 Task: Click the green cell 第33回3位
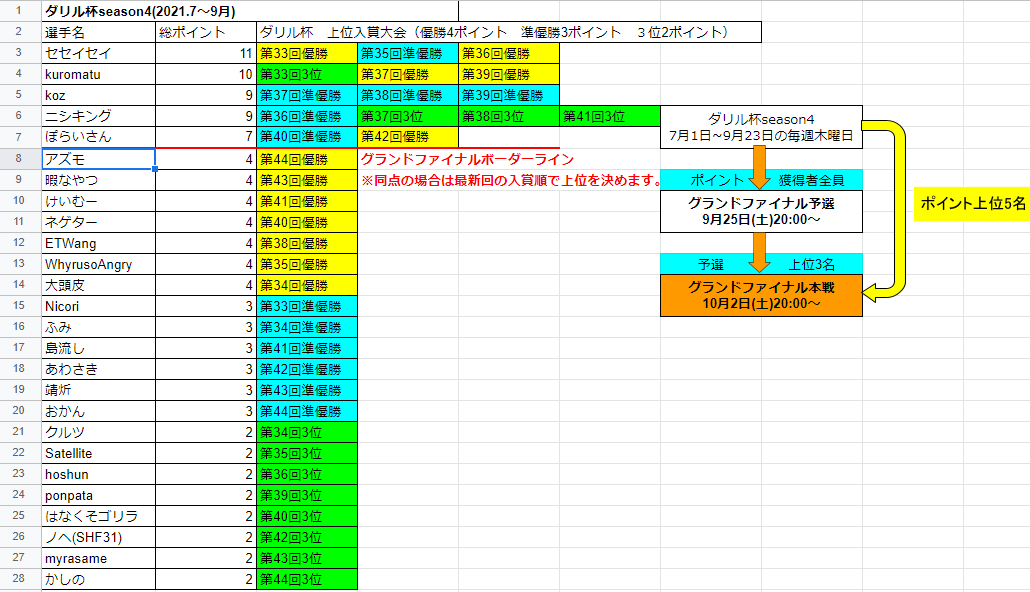307,74
